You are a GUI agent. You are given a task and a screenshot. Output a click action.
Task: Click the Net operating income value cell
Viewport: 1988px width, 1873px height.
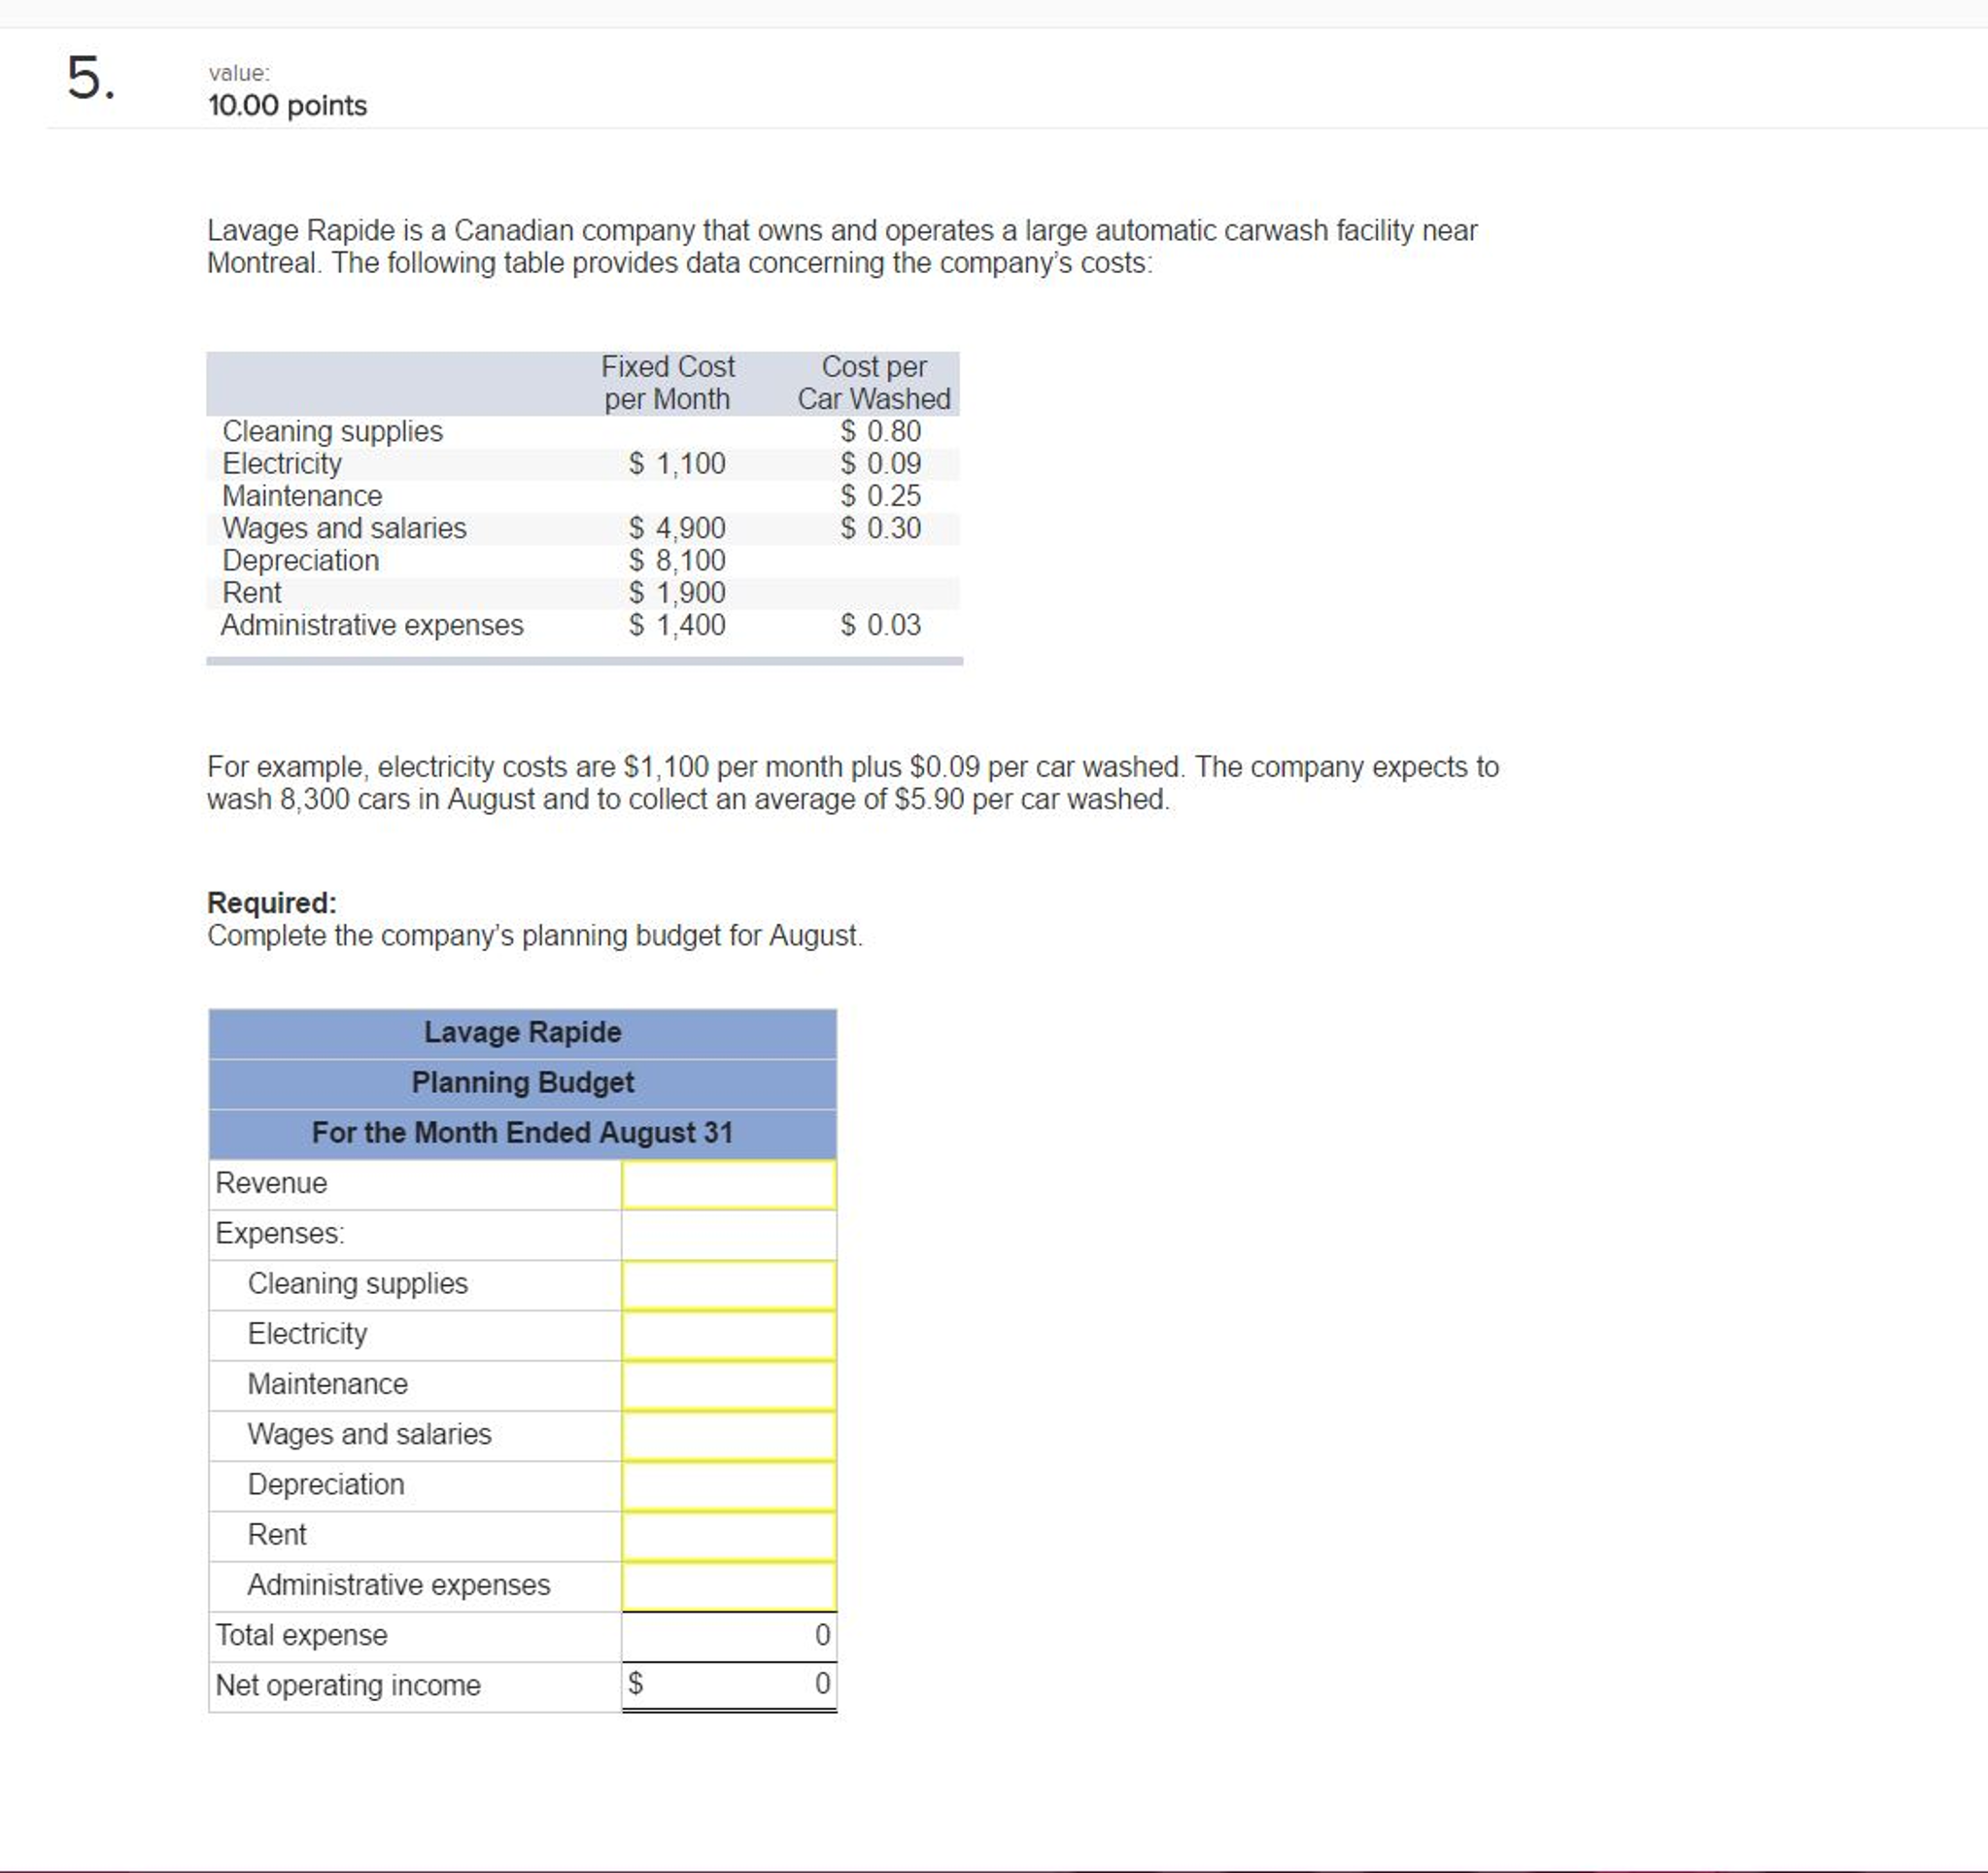pos(728,1685)
